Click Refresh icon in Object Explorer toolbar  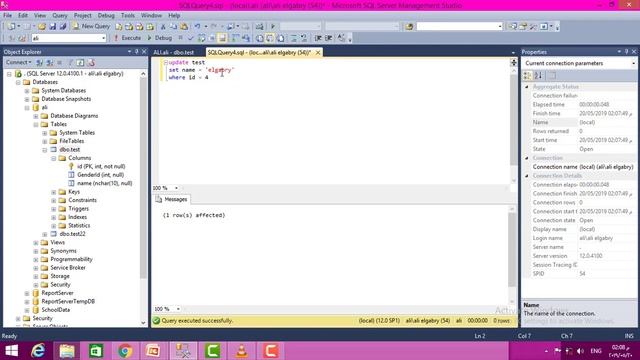pos(80,62)
